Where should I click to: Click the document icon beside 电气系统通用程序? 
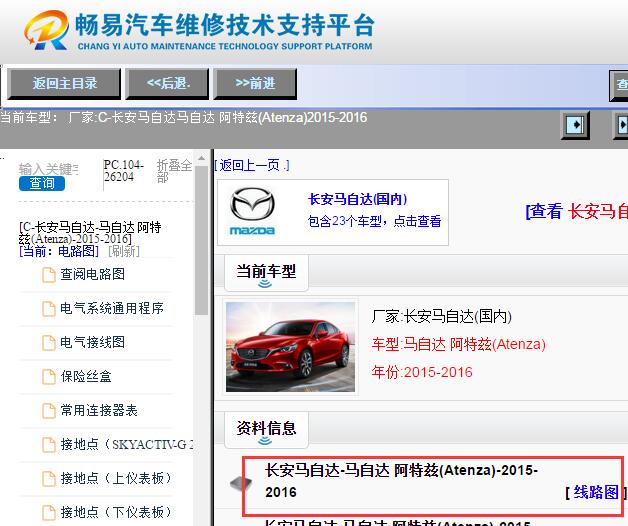pyautogui.click(x=49, y=309)
